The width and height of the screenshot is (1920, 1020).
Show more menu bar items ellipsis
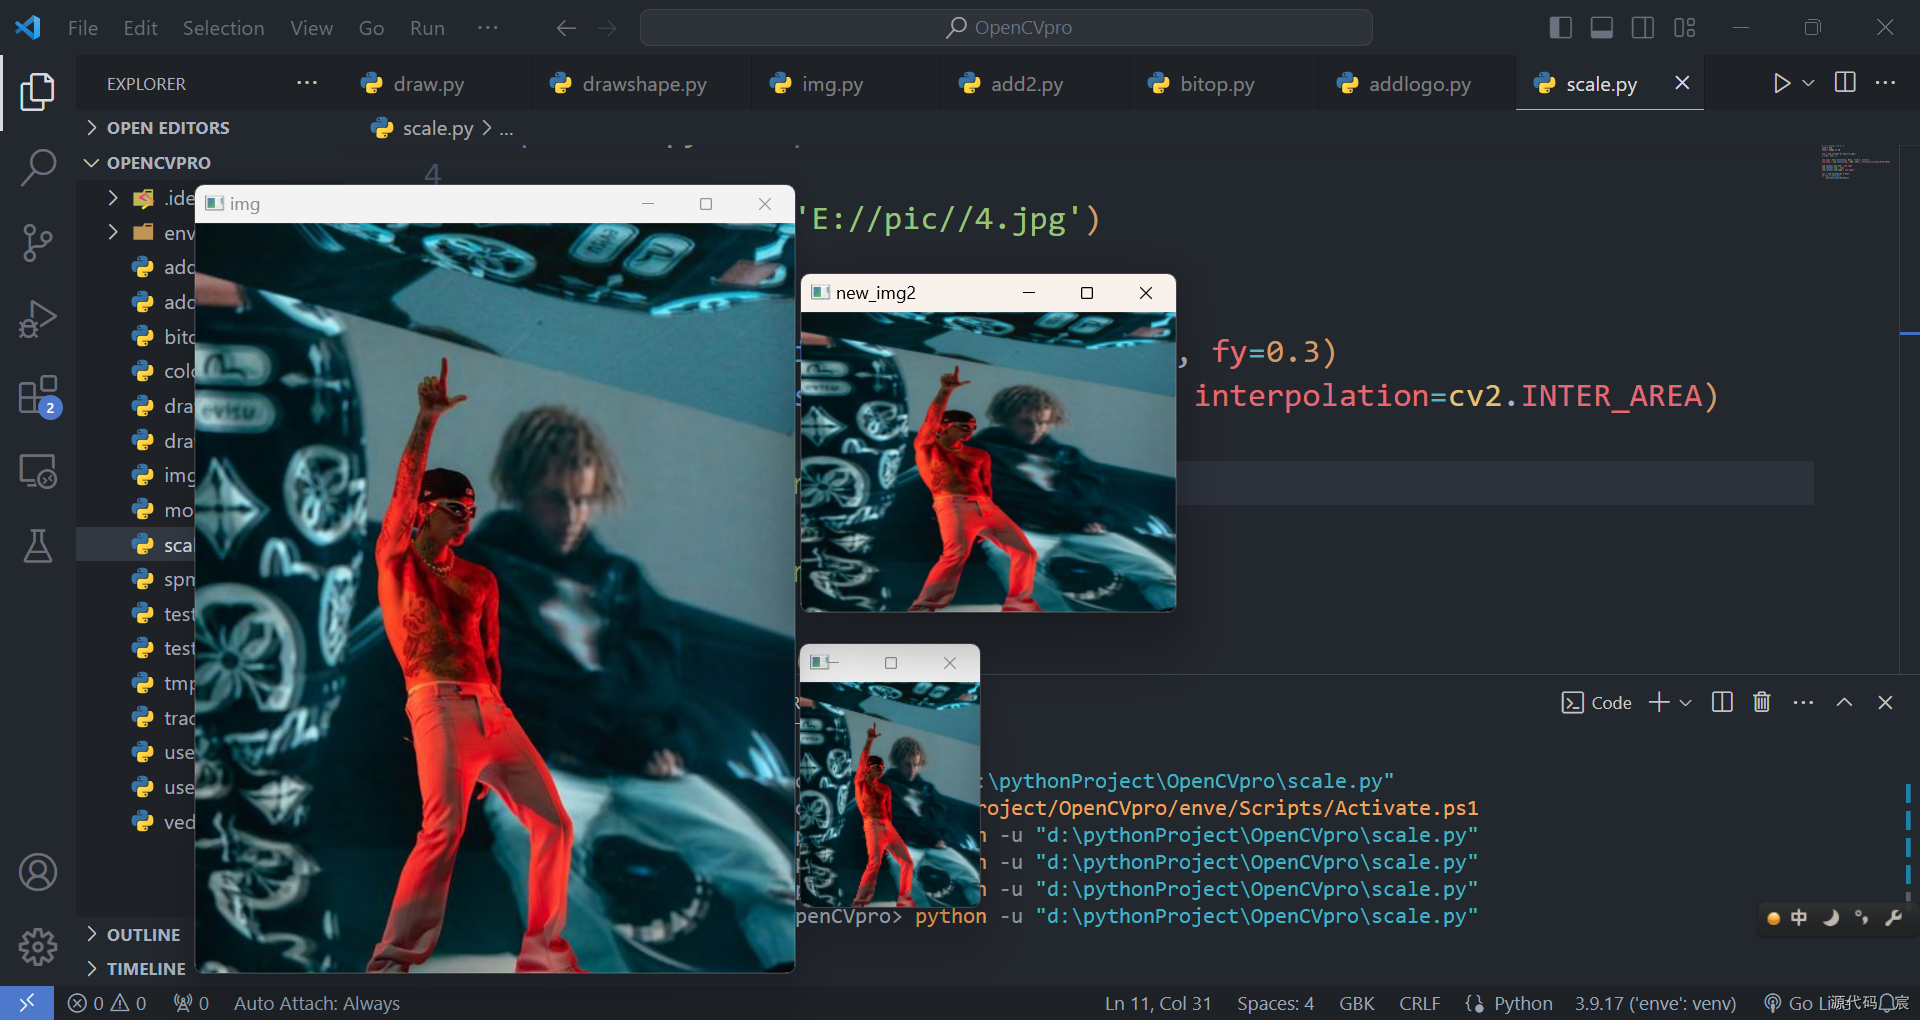(488, 28)
